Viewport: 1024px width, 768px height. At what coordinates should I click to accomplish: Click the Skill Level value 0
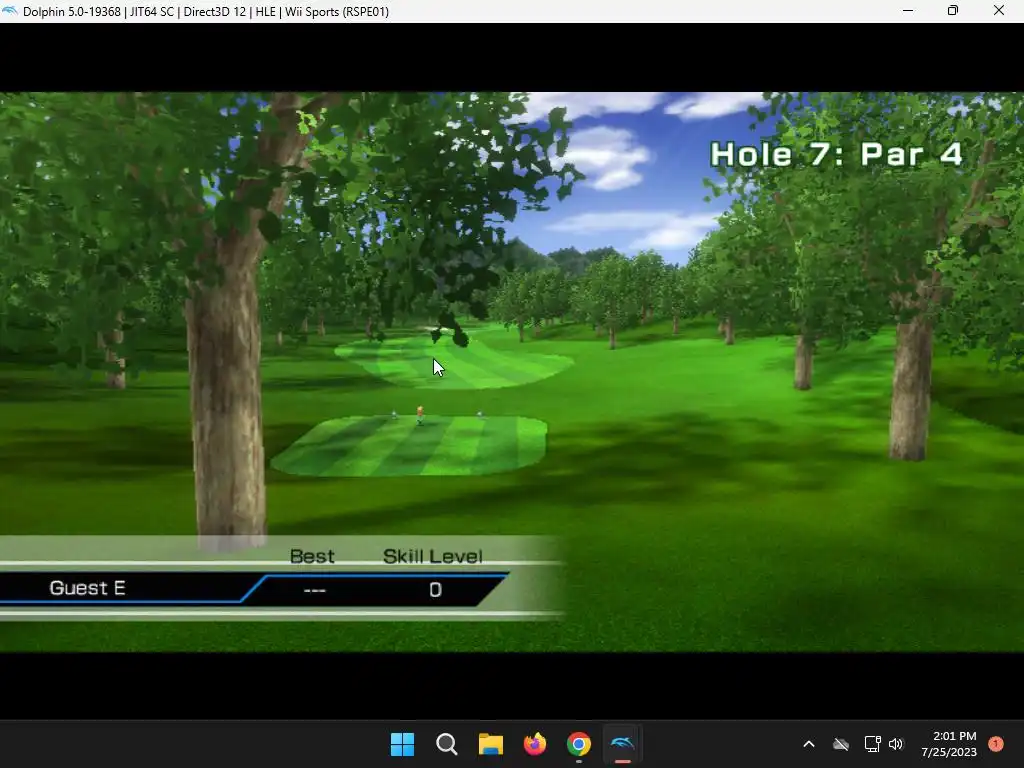pos(436,590)
